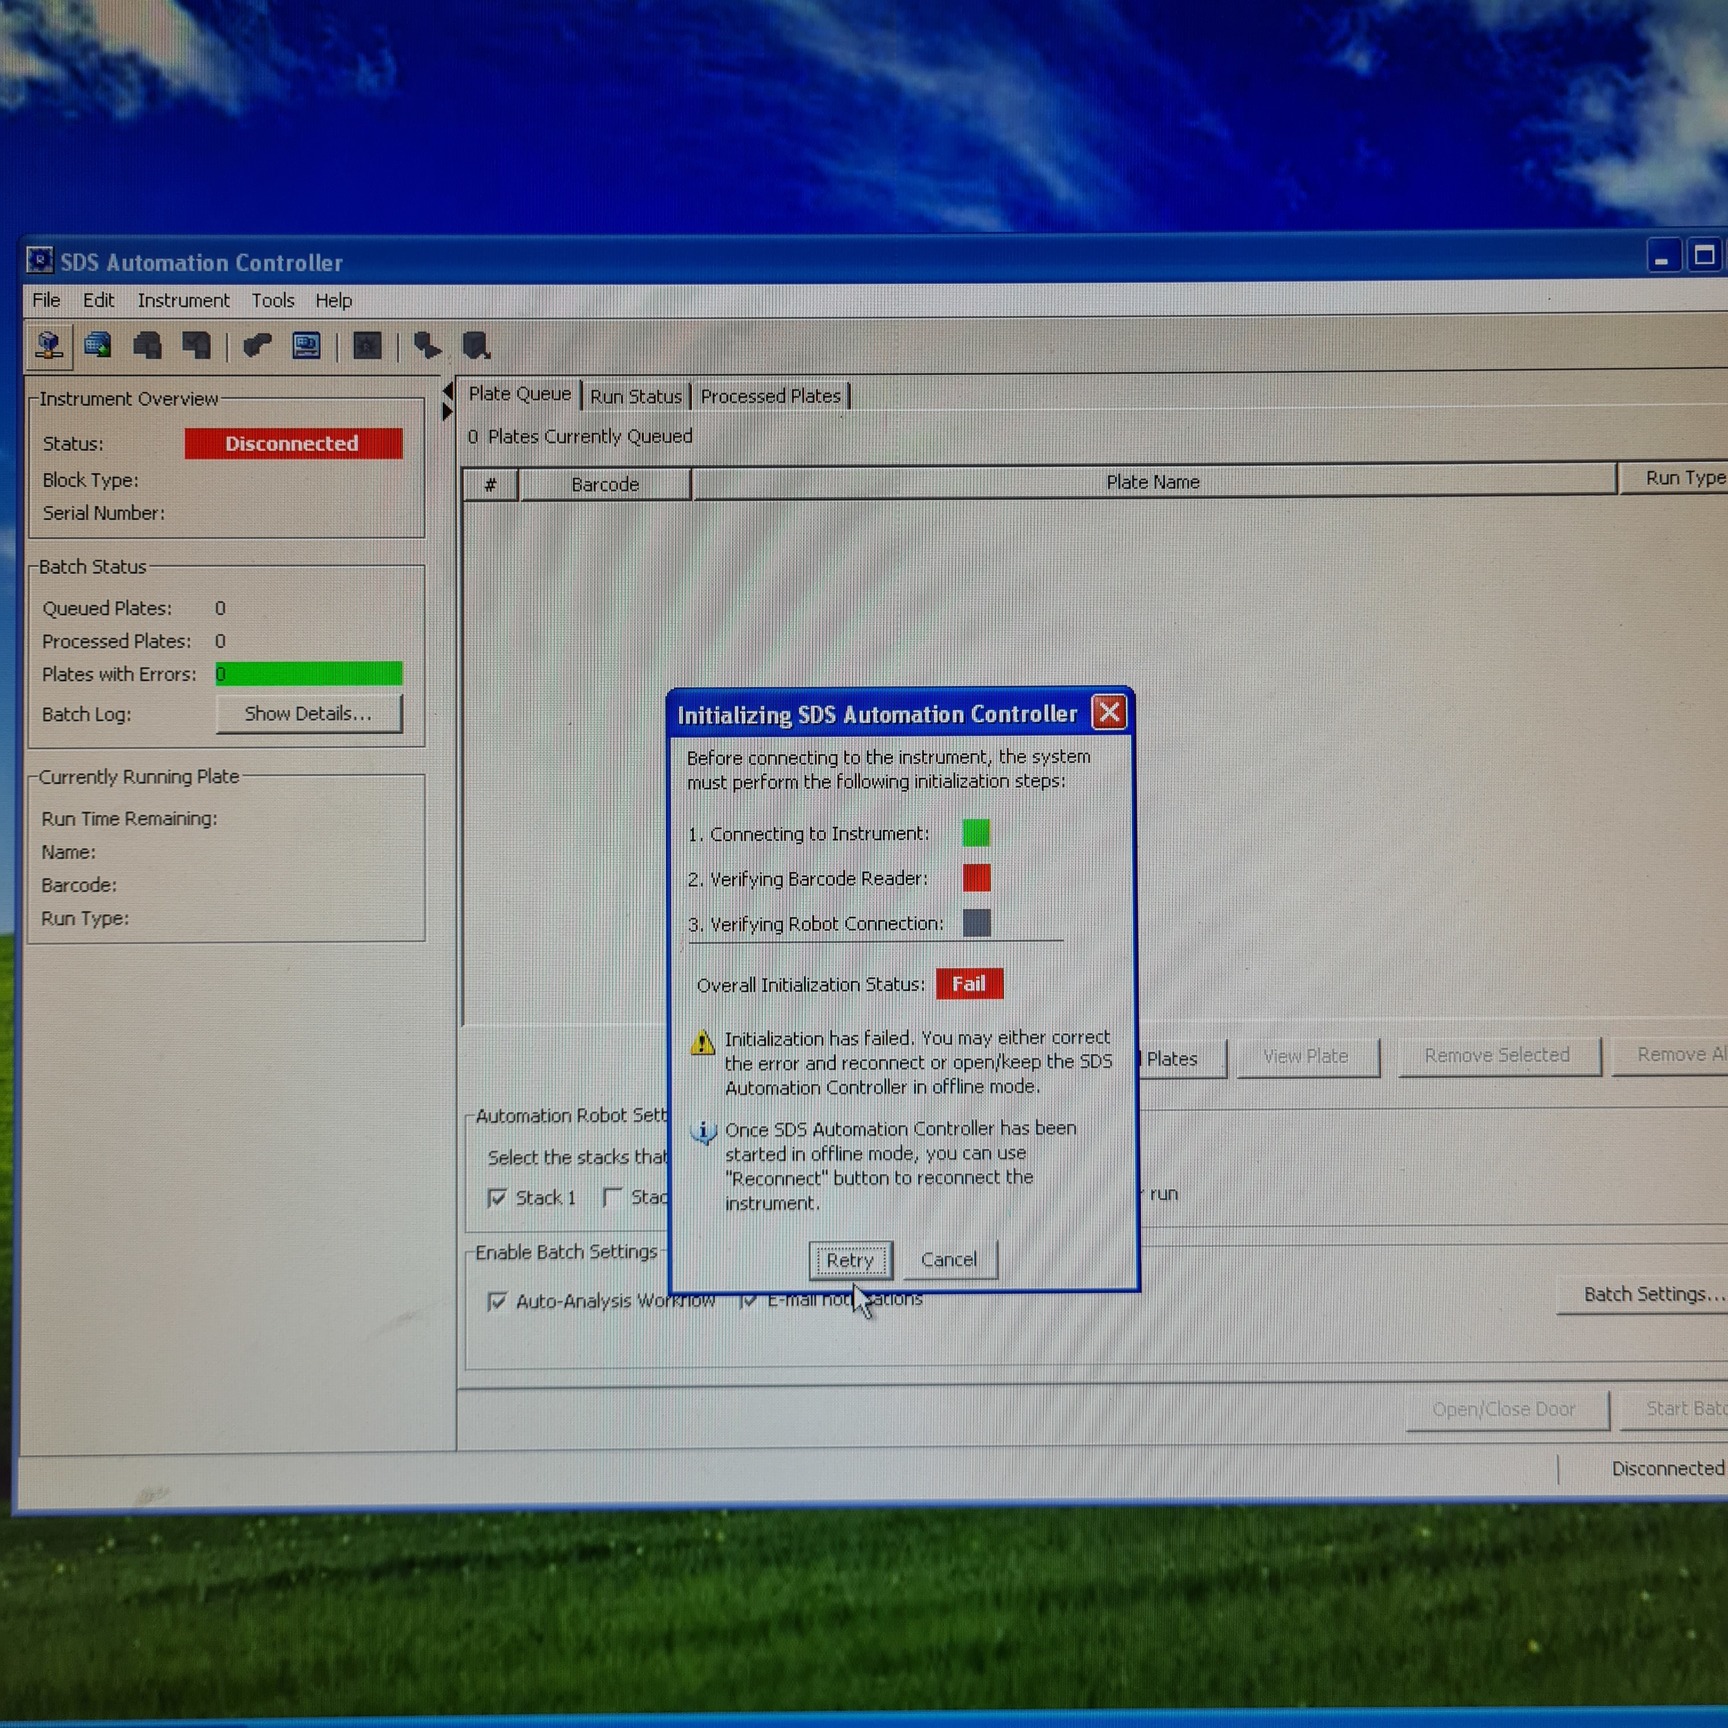
Task: Click the 'Block Type:' label
Action: (x=90, y=480)
